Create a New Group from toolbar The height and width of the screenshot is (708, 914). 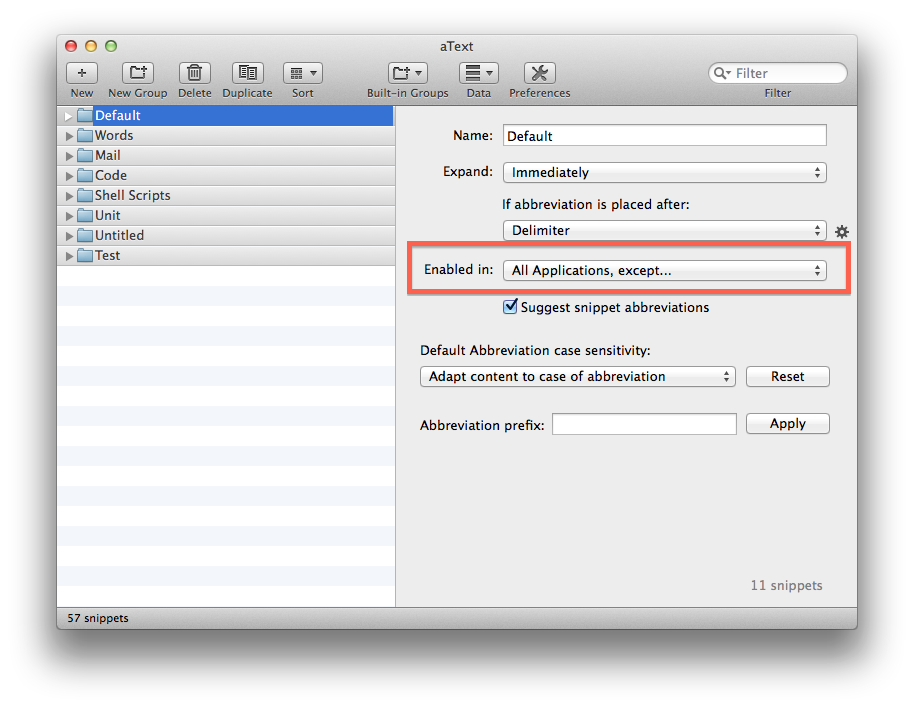pyautogui.click(x=138, y=73)
